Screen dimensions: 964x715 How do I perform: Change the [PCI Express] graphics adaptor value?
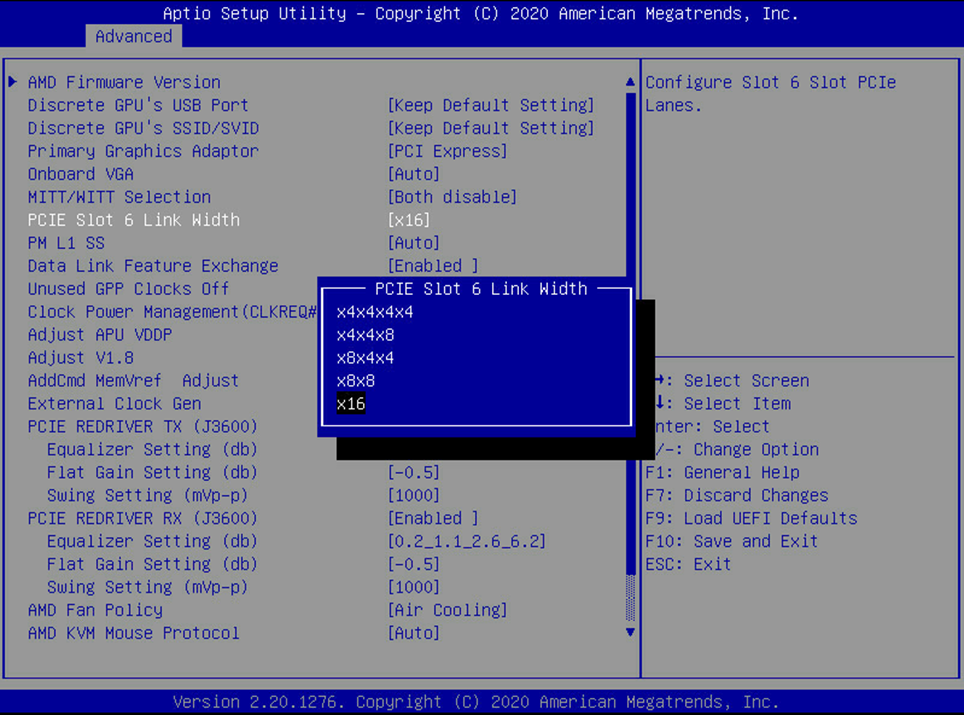click(x=448, y=151)
